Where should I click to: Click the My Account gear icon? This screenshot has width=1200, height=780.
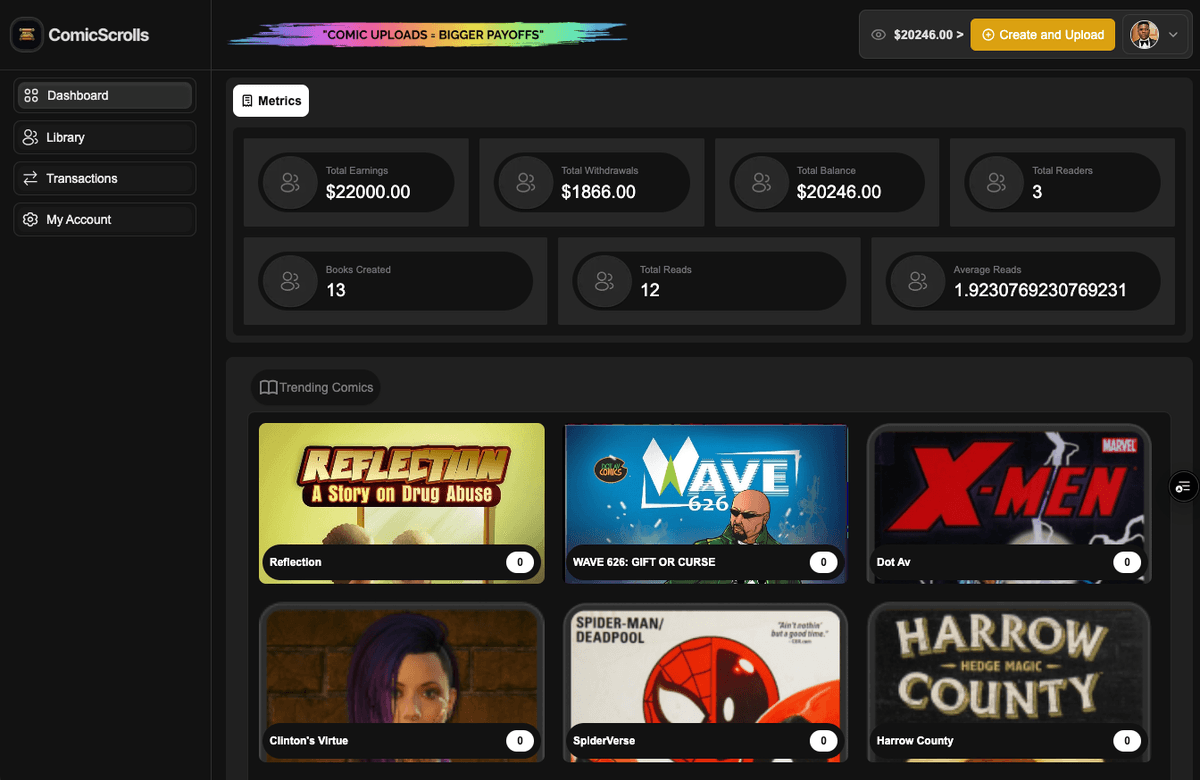click(30, 219)
